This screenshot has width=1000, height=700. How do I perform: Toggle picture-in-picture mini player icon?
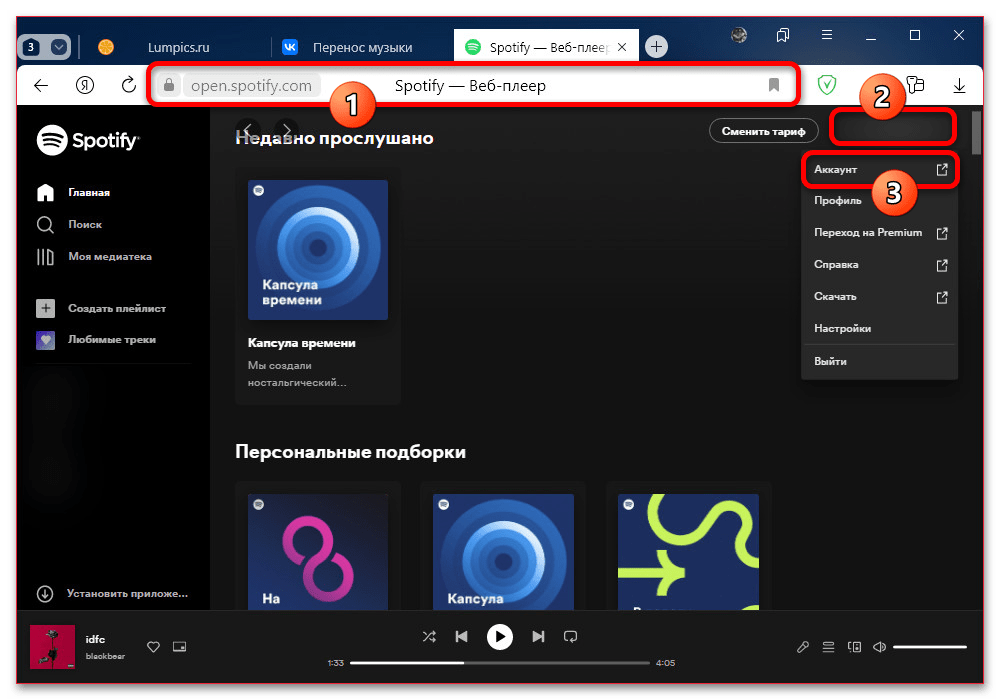(180, 647)
